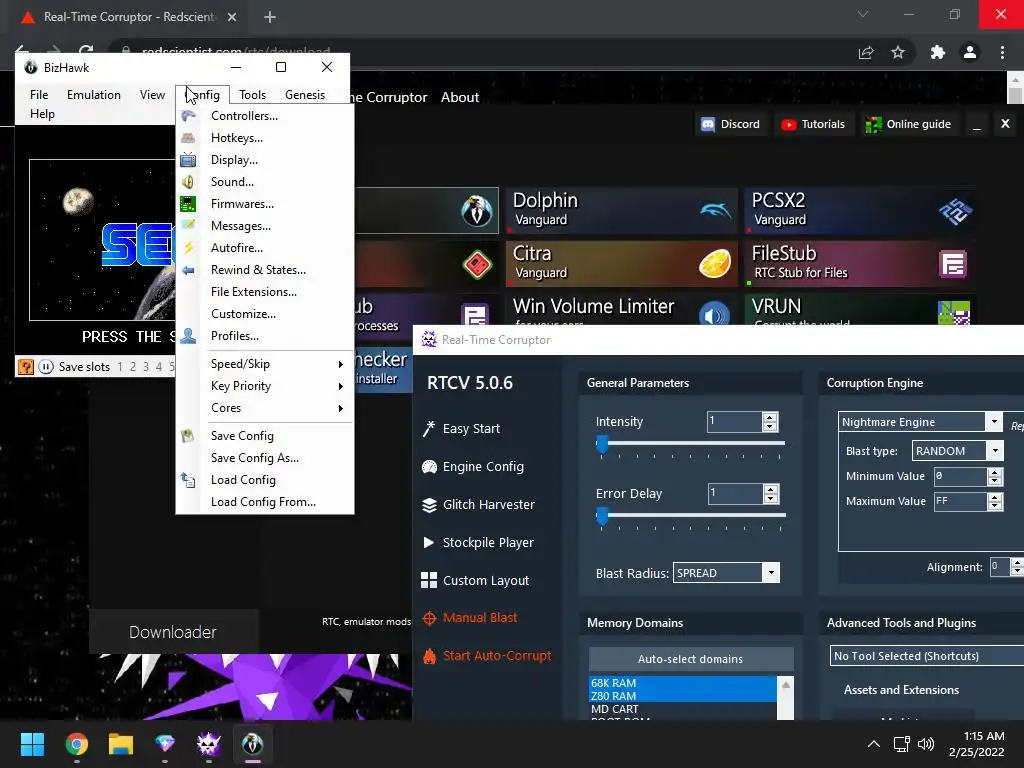Click the Maximum Value FF field
The image size is (1024, 768).
[960, 502]
